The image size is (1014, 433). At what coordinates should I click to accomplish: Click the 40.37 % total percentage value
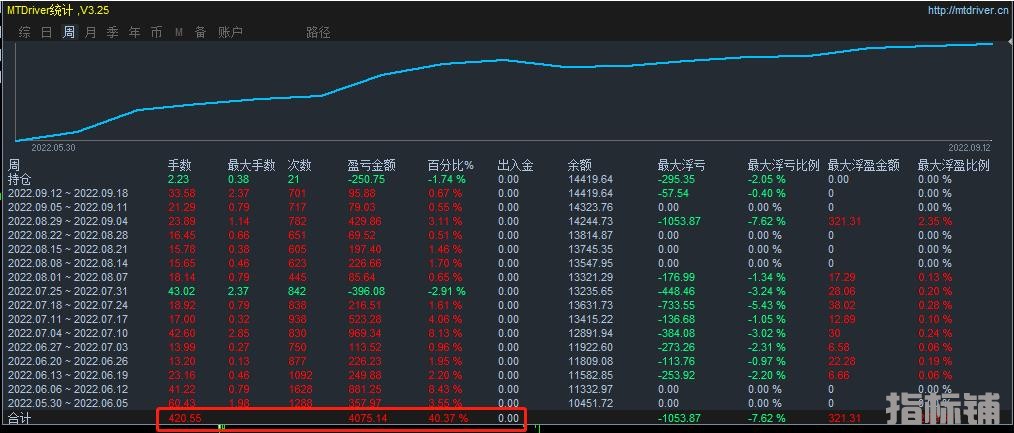(448, 418)
